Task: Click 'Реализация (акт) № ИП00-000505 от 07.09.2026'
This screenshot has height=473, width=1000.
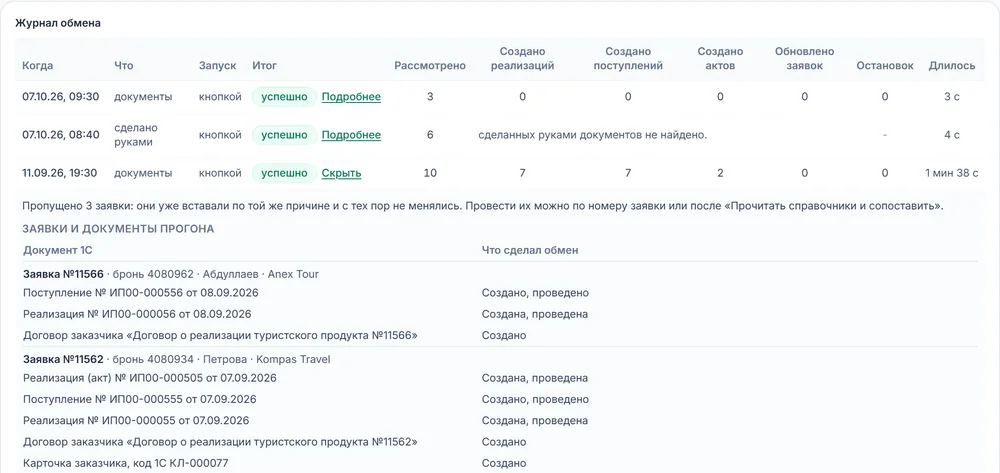Action: [150, 378]
